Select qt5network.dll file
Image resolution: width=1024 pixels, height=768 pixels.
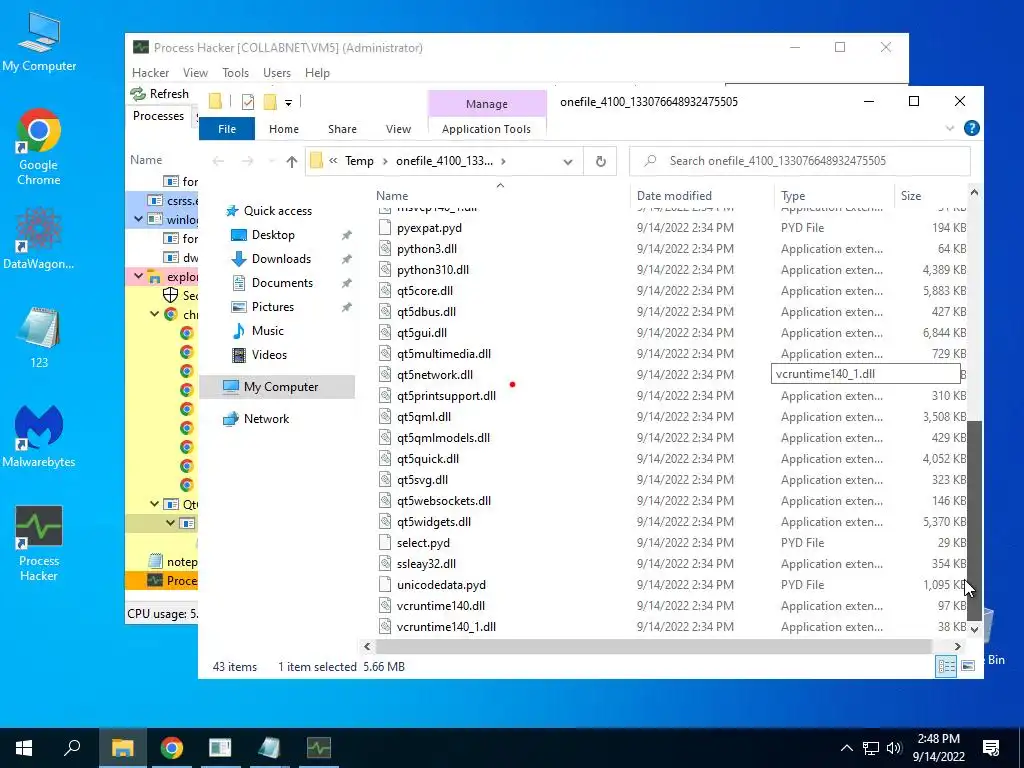pos(434,375)
